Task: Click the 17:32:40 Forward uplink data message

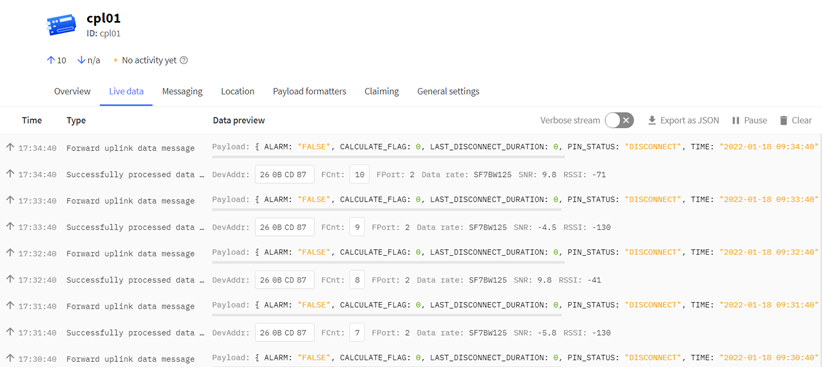Action: click(x=130, y=253)
